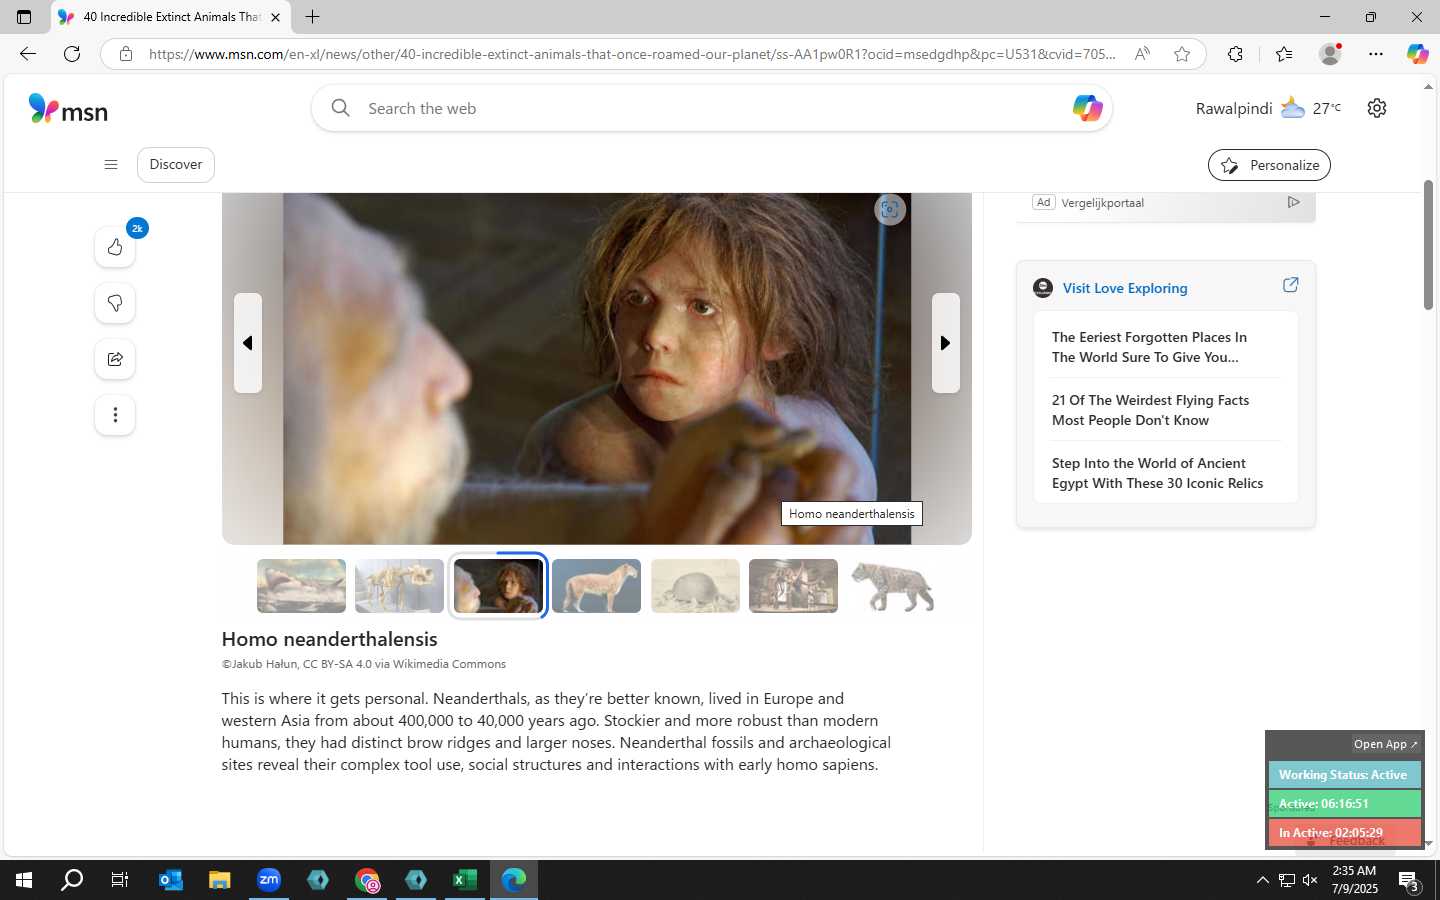Go to next slide arrow
The image size is (1440, 900).
946,343
